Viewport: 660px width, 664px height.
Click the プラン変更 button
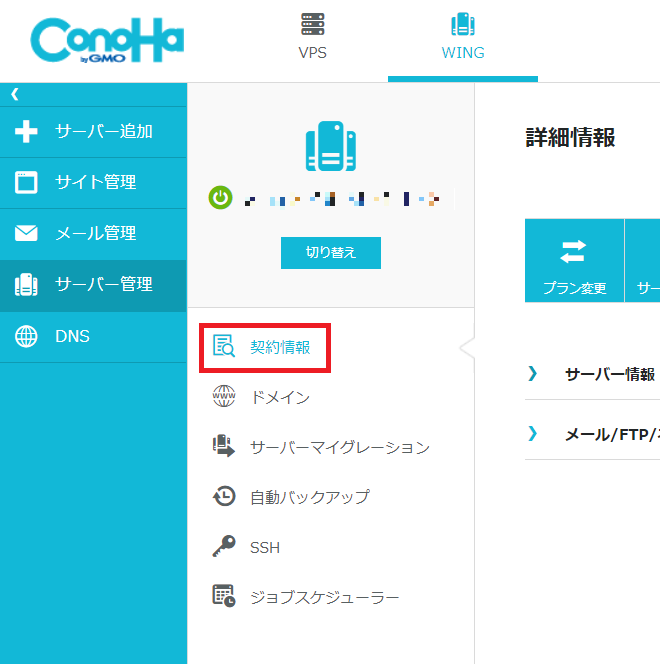pos(574,261)
